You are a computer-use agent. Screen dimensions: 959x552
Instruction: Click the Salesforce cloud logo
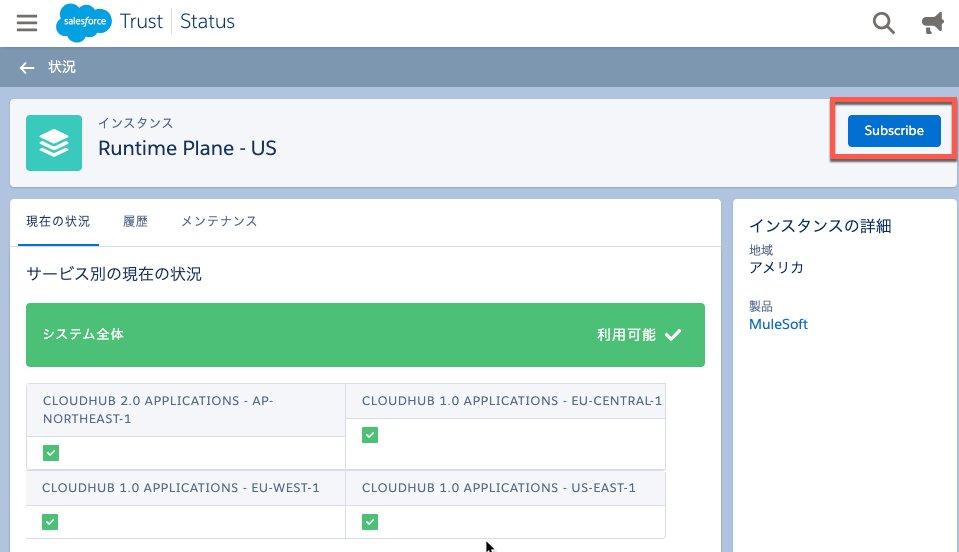pyautogui.click(x=84, y=23)
